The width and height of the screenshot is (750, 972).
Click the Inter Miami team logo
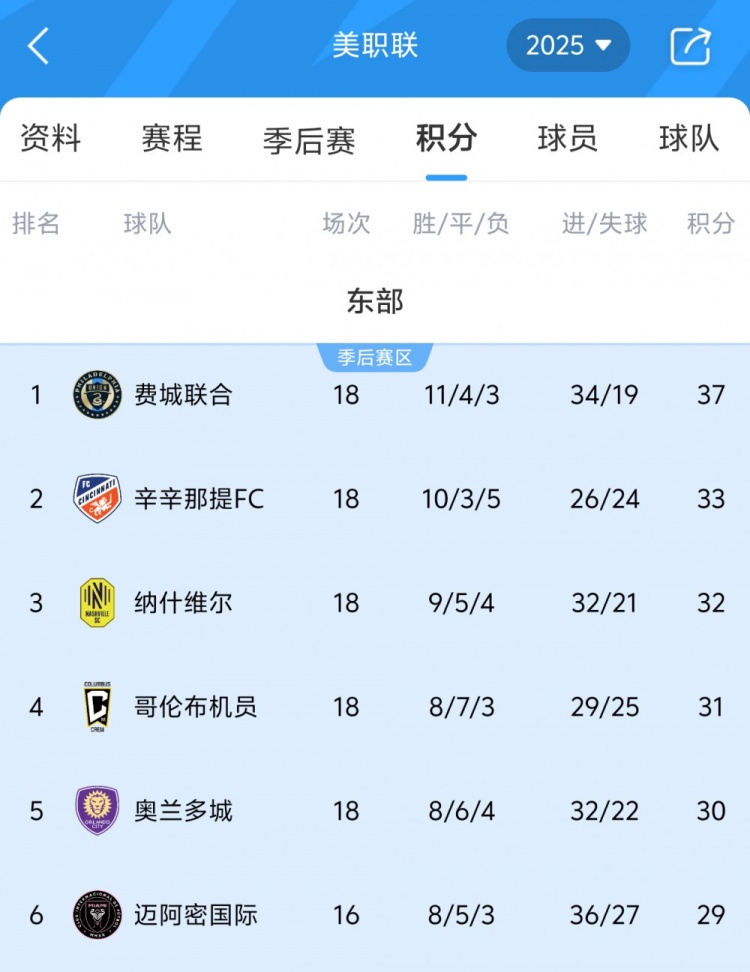(97, 915)
